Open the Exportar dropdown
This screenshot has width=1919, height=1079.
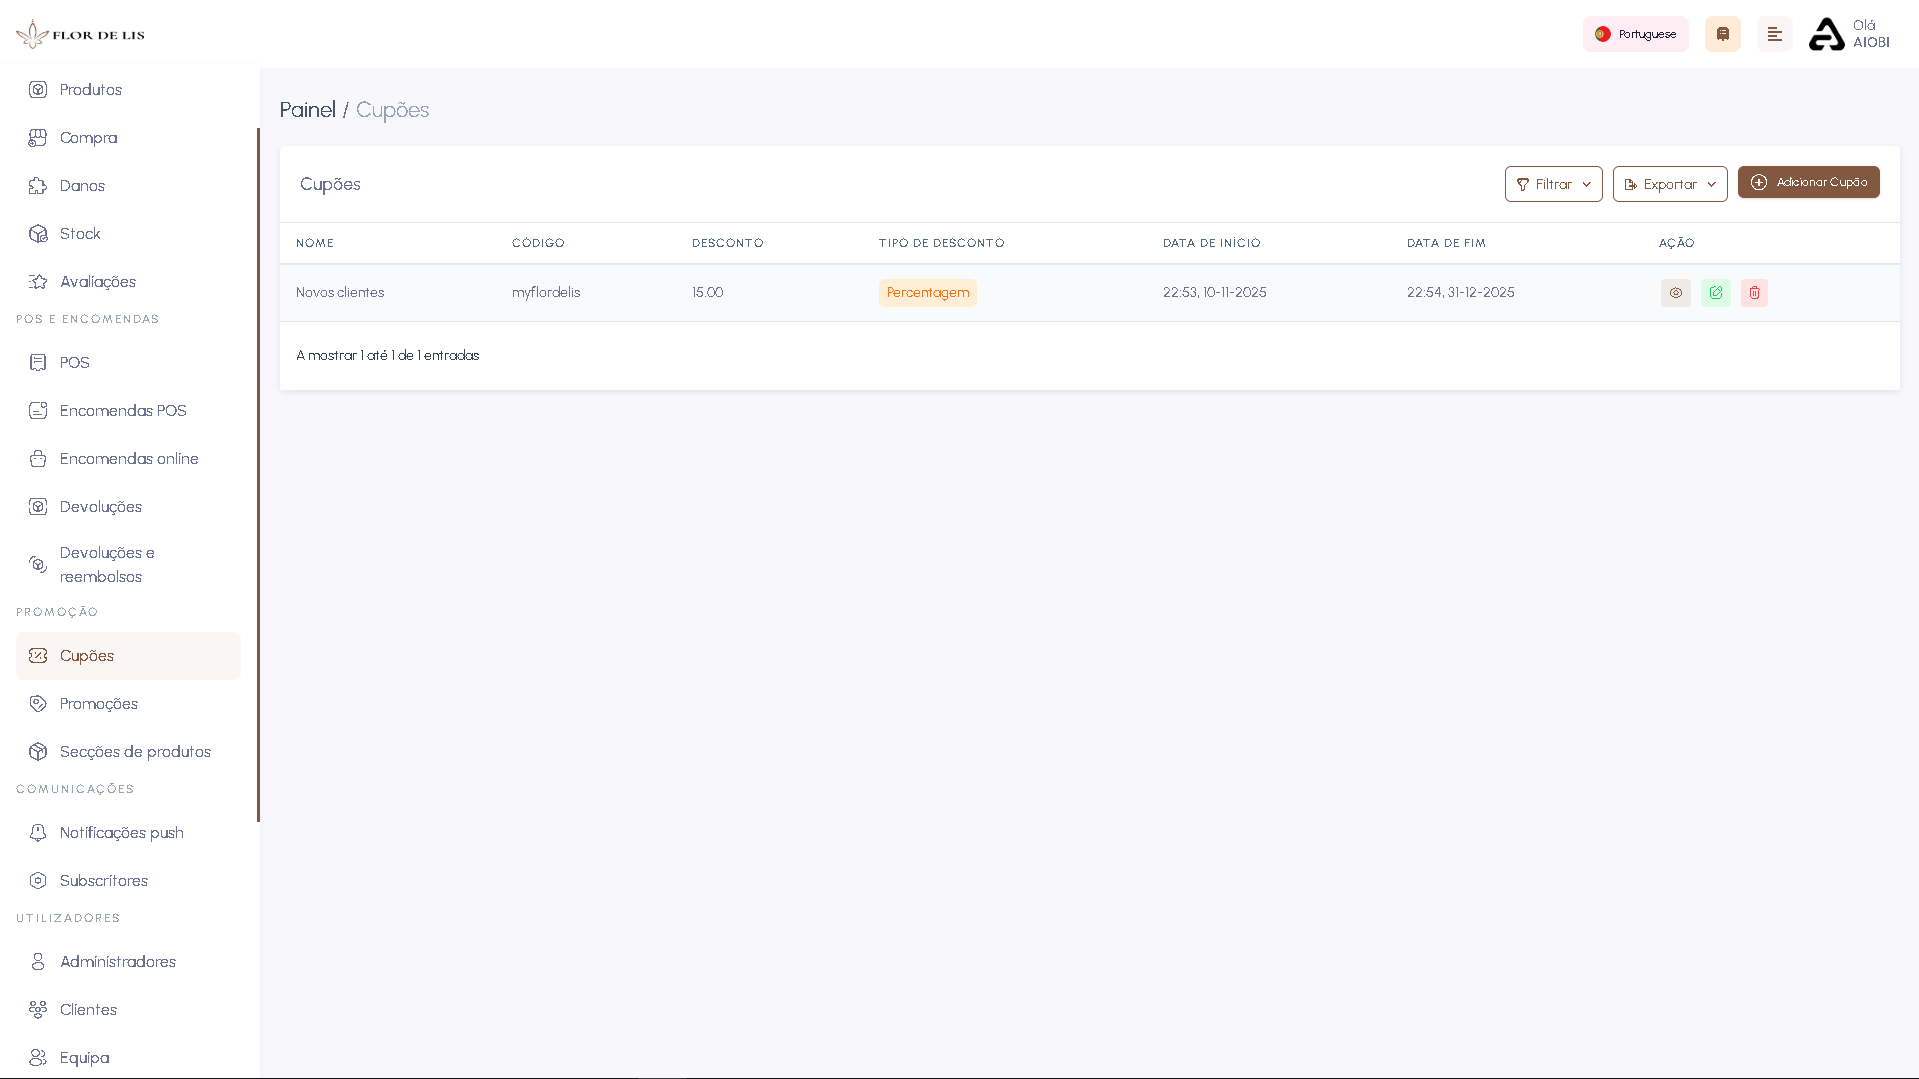point(1669,184)
